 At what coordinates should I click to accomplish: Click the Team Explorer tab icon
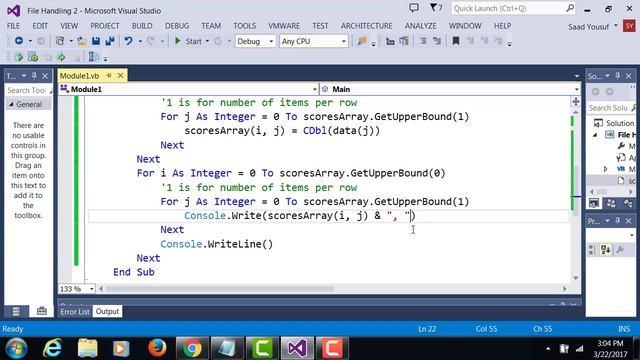click(611, 203)
